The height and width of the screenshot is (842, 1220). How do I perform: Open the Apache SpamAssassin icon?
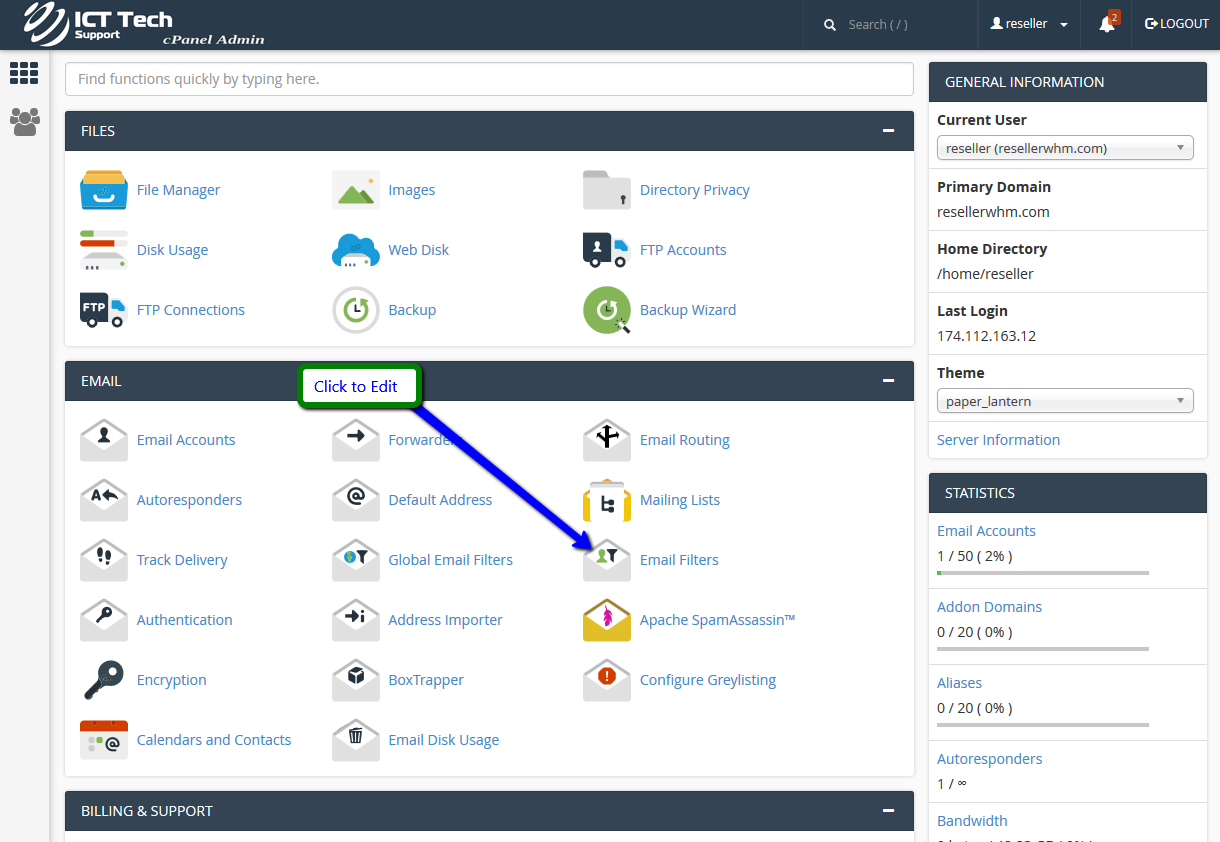click(x=607, y=620)
